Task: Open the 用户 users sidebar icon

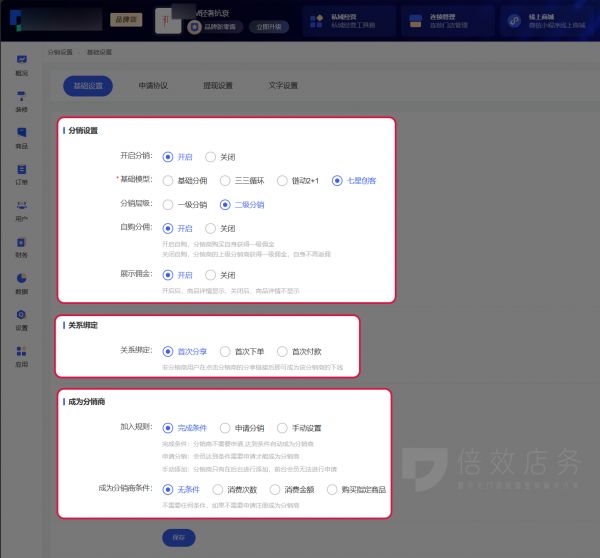Action: 21,210
